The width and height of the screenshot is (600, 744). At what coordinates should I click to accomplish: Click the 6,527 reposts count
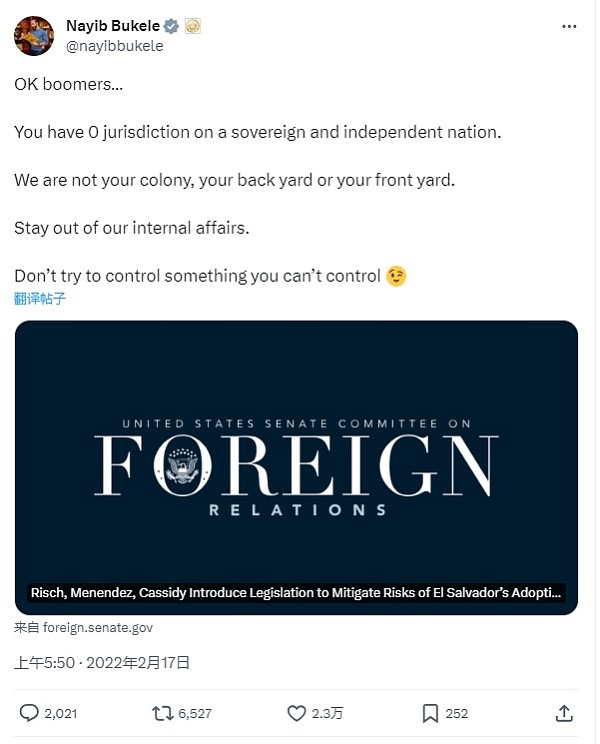tap(197, 713)
